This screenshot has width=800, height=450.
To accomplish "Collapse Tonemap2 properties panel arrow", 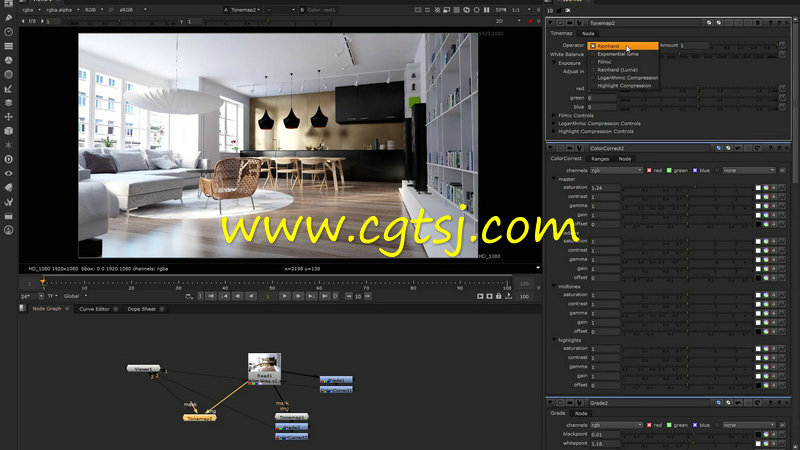I will pyautogui.click(x=551, y=23).
